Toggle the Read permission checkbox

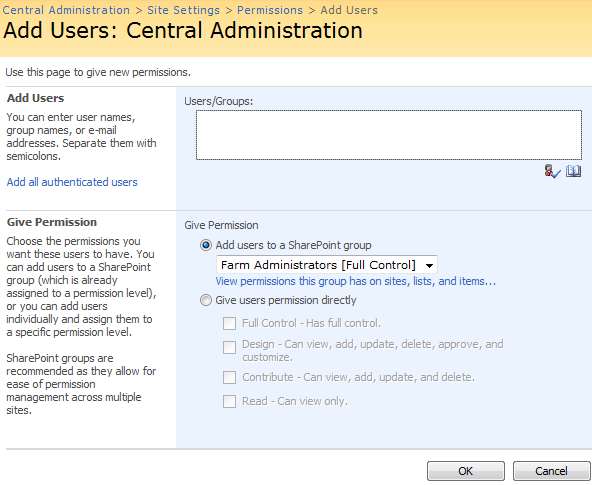click(x=229, y=401)
